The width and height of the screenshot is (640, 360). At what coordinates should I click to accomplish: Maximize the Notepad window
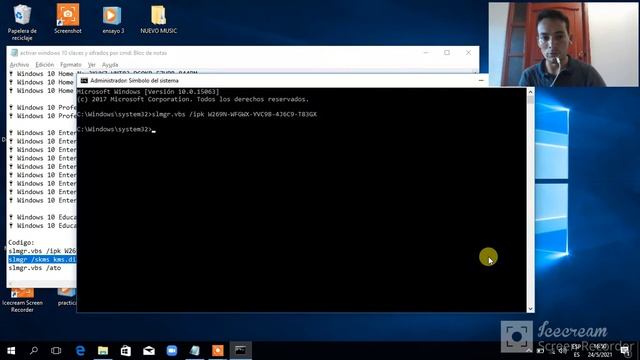pos(447,53)
